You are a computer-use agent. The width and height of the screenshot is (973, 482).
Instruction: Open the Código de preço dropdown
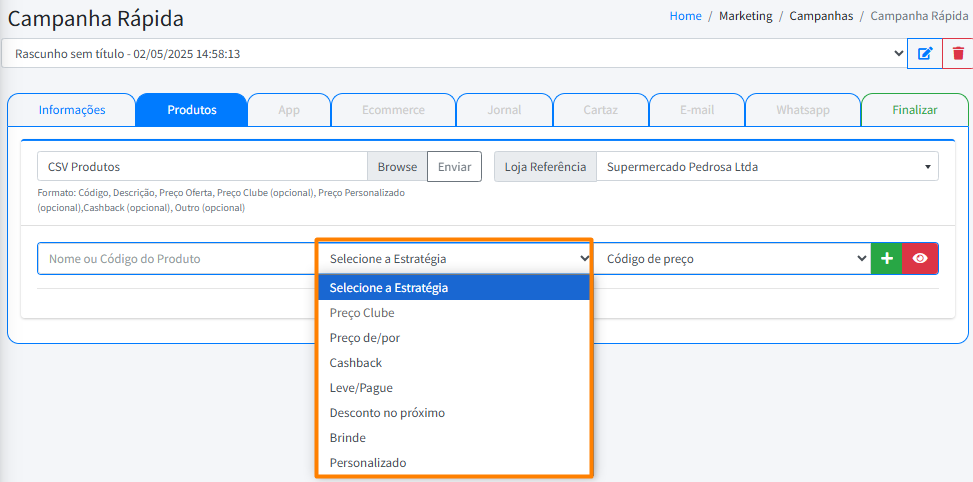735,258
